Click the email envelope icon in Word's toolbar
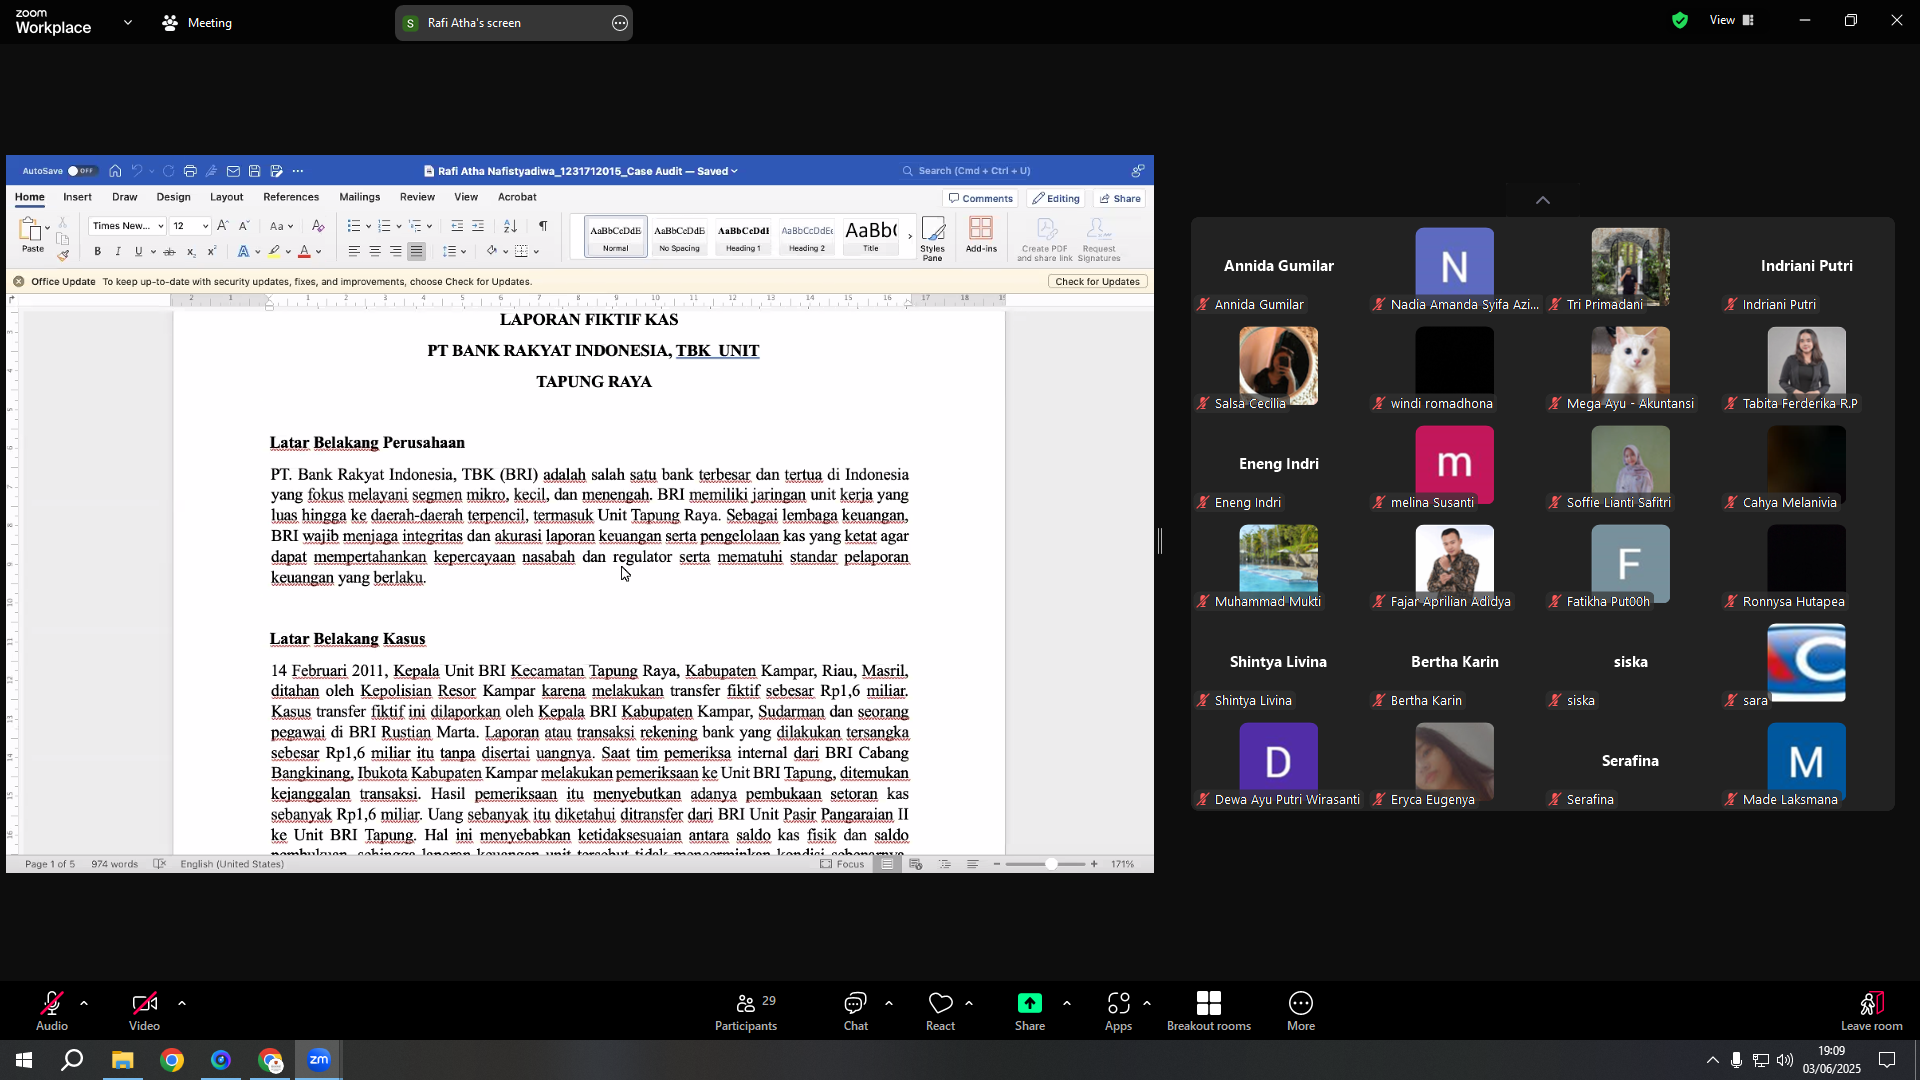Viewport: 1920px width, 1080px height. pos(233,171)
